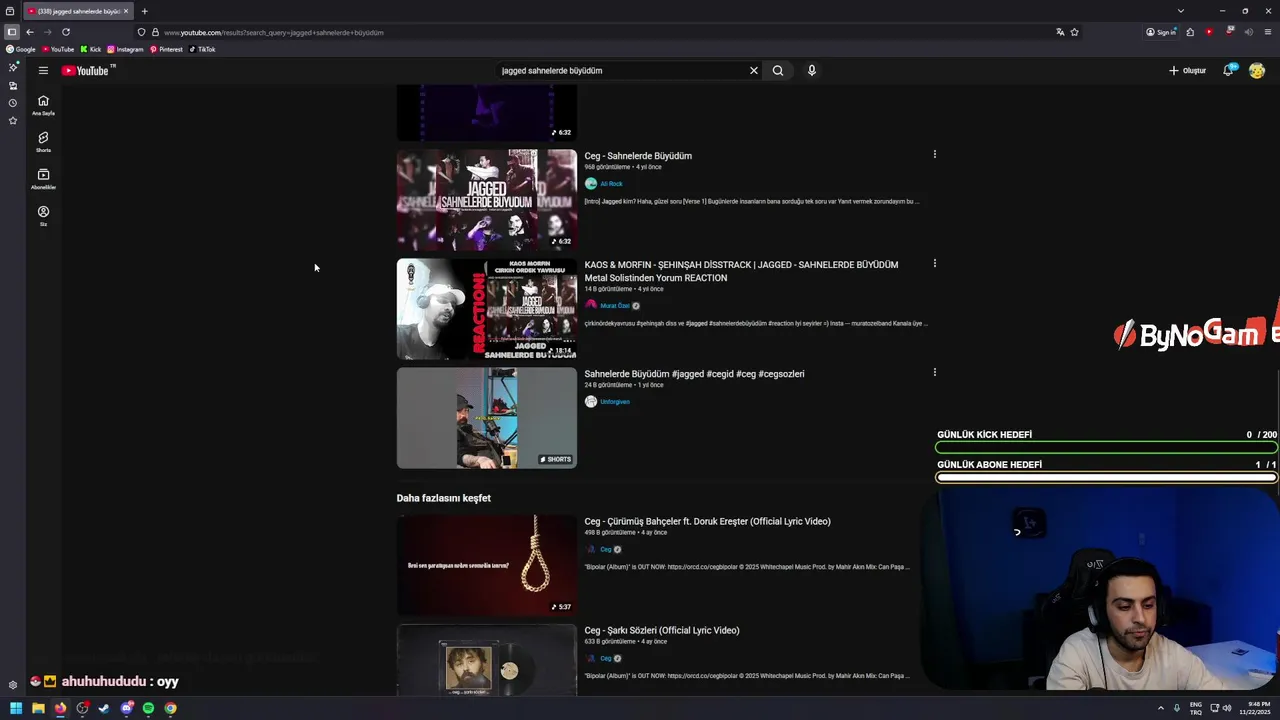This screenshot has height=720, width=1280.
Task: Open the YouTube hamburger guide menu
Action: [43, 70]
